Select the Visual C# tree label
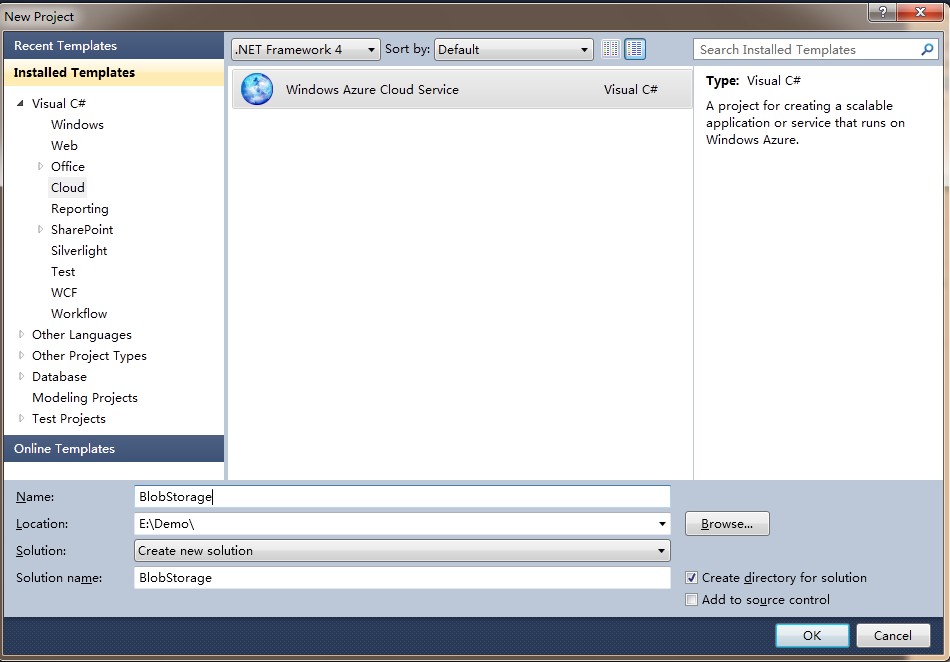Viewport: 950px width, 662px height. (x=59, y=104)
